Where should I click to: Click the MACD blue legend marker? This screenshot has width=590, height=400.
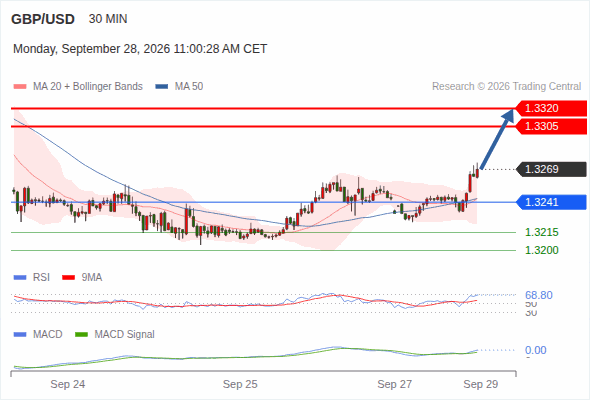[x=20, y=335]
